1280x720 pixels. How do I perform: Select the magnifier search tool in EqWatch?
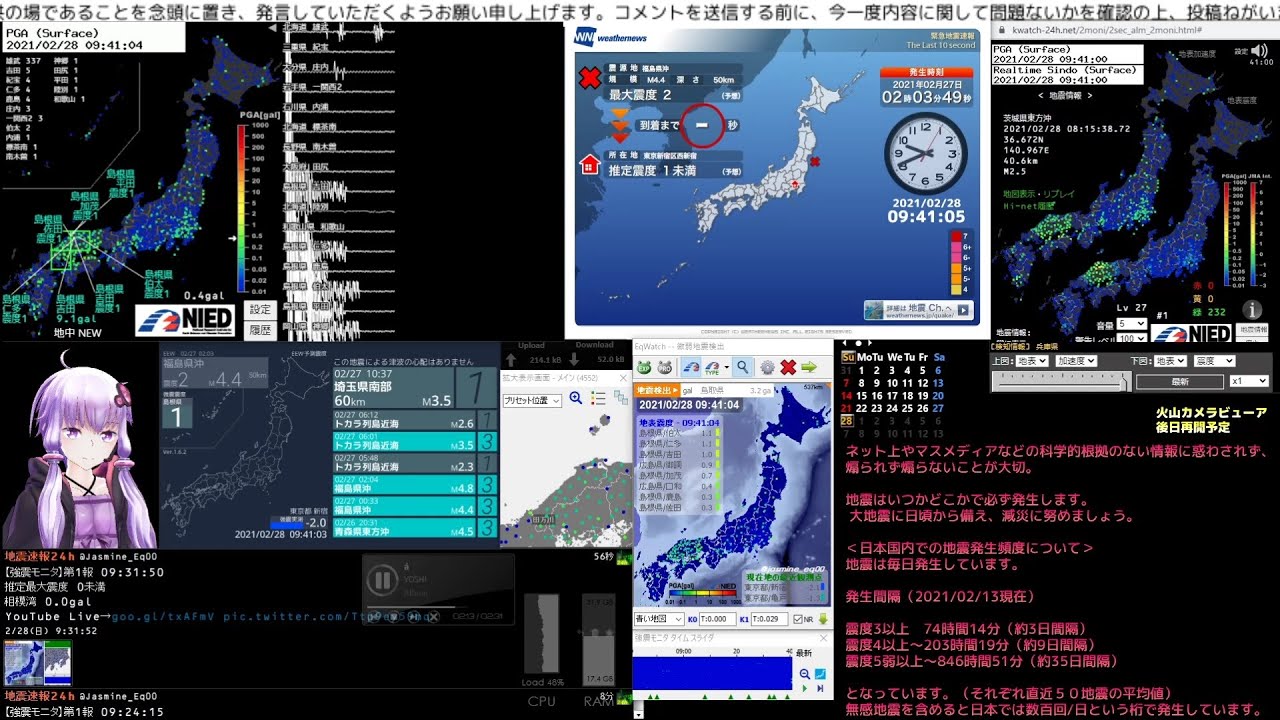[742, 367]
